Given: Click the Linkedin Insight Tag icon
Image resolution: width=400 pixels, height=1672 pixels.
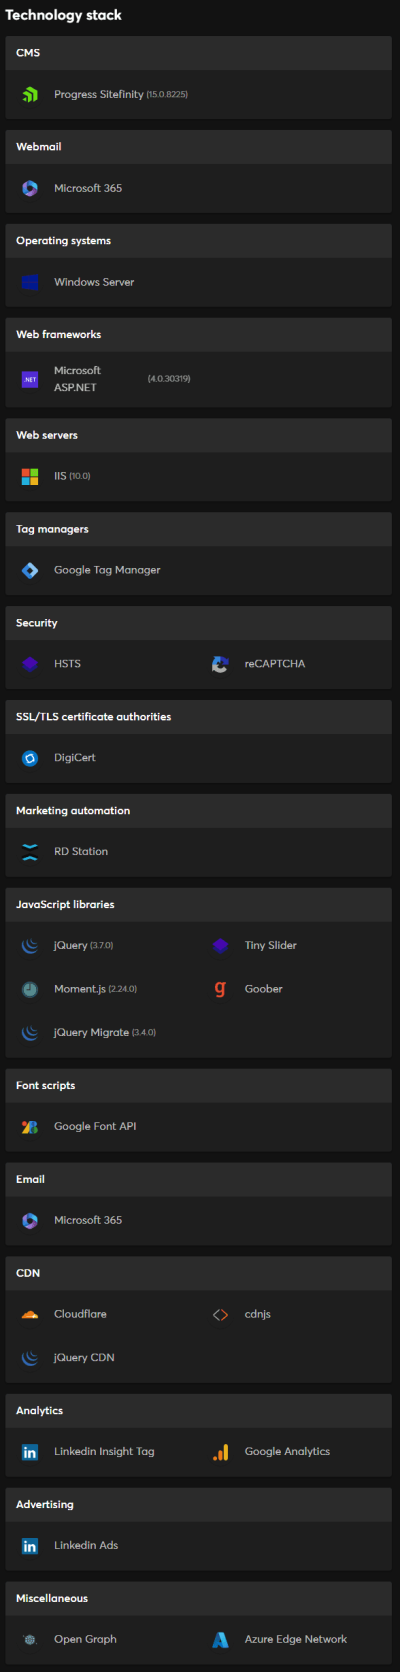Looking at the screenshot, I should [x=30, y=1452].
